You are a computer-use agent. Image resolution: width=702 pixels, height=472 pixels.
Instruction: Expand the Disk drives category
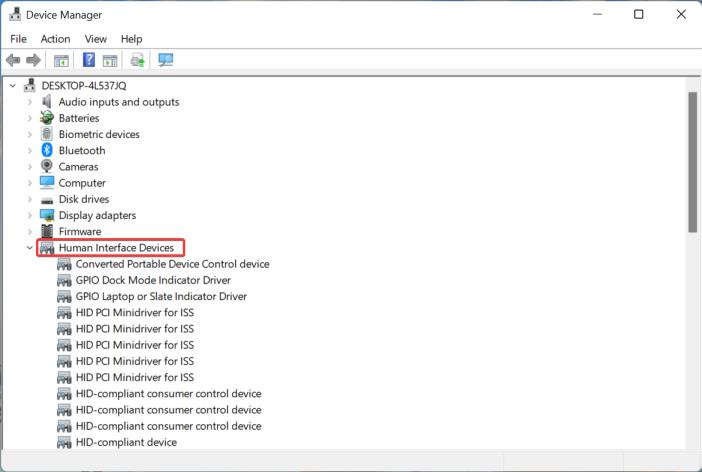pyautogui.click(x=30, y=199)
